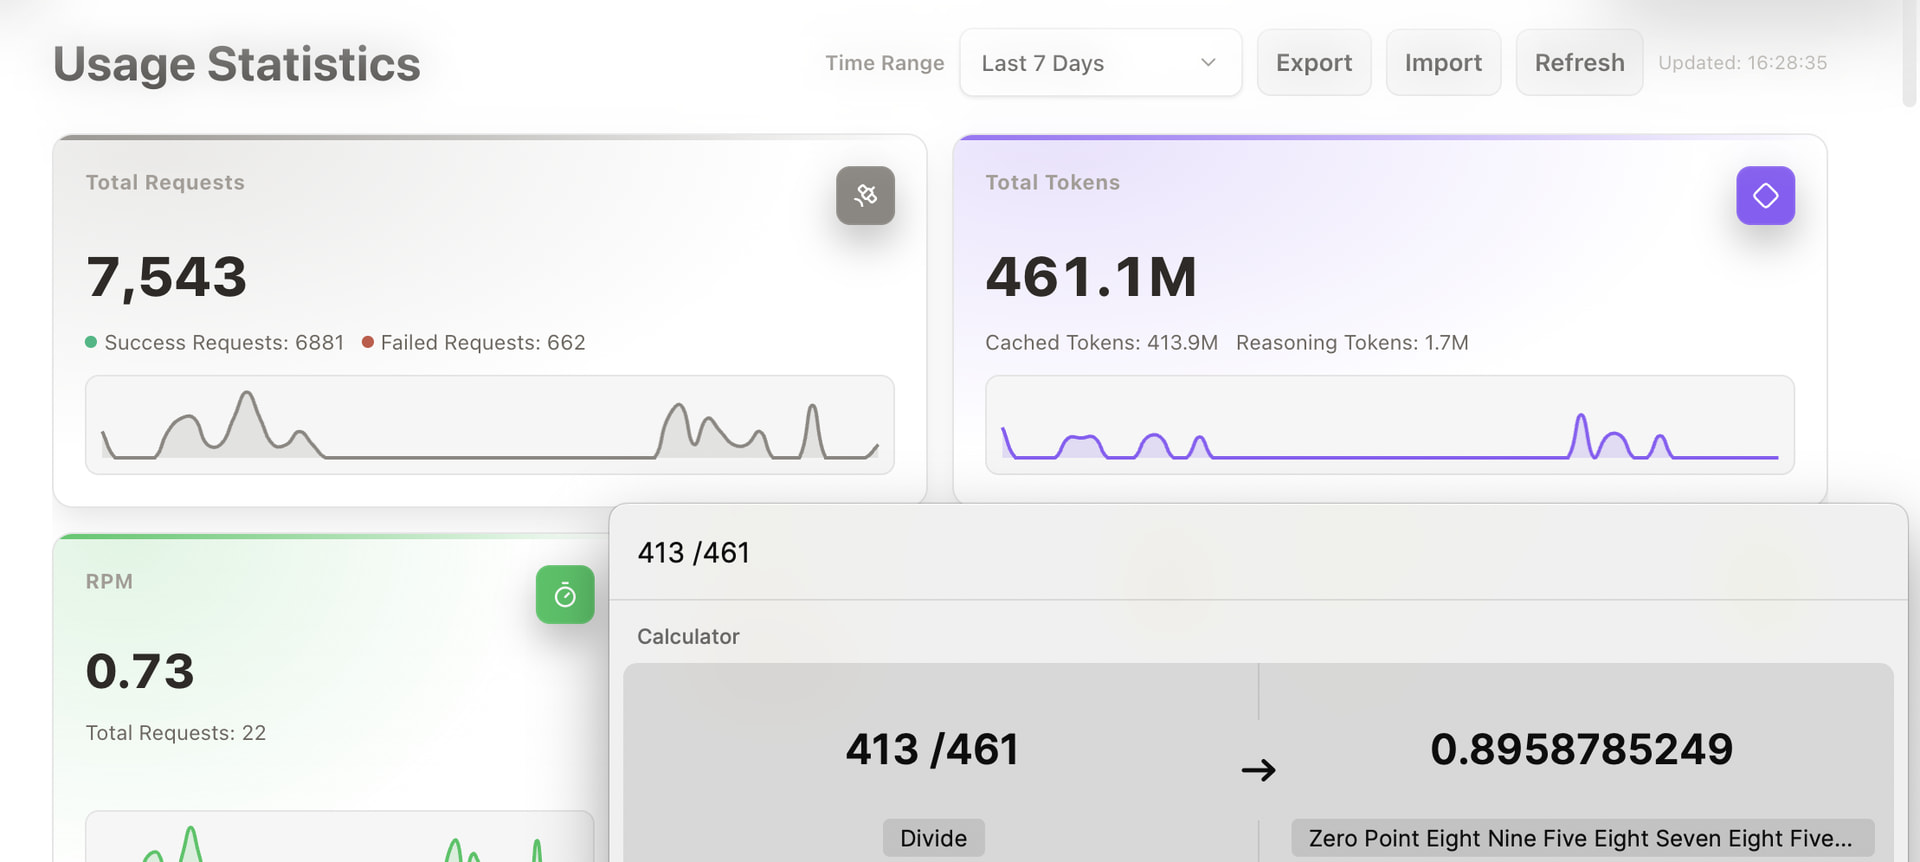This screenshot has height=862, width=1920.
Task: Click Total Requests: 22 under RPM
Action: click(176, 733)
